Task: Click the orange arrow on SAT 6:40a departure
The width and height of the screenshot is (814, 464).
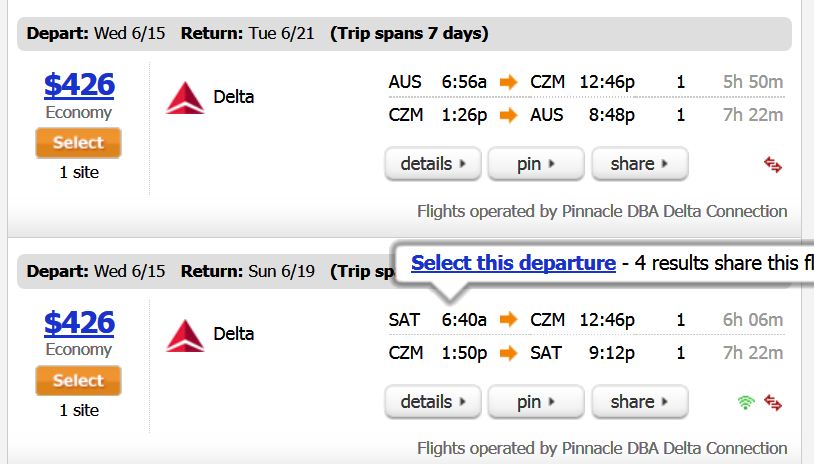Action: (x=508, y=320)
